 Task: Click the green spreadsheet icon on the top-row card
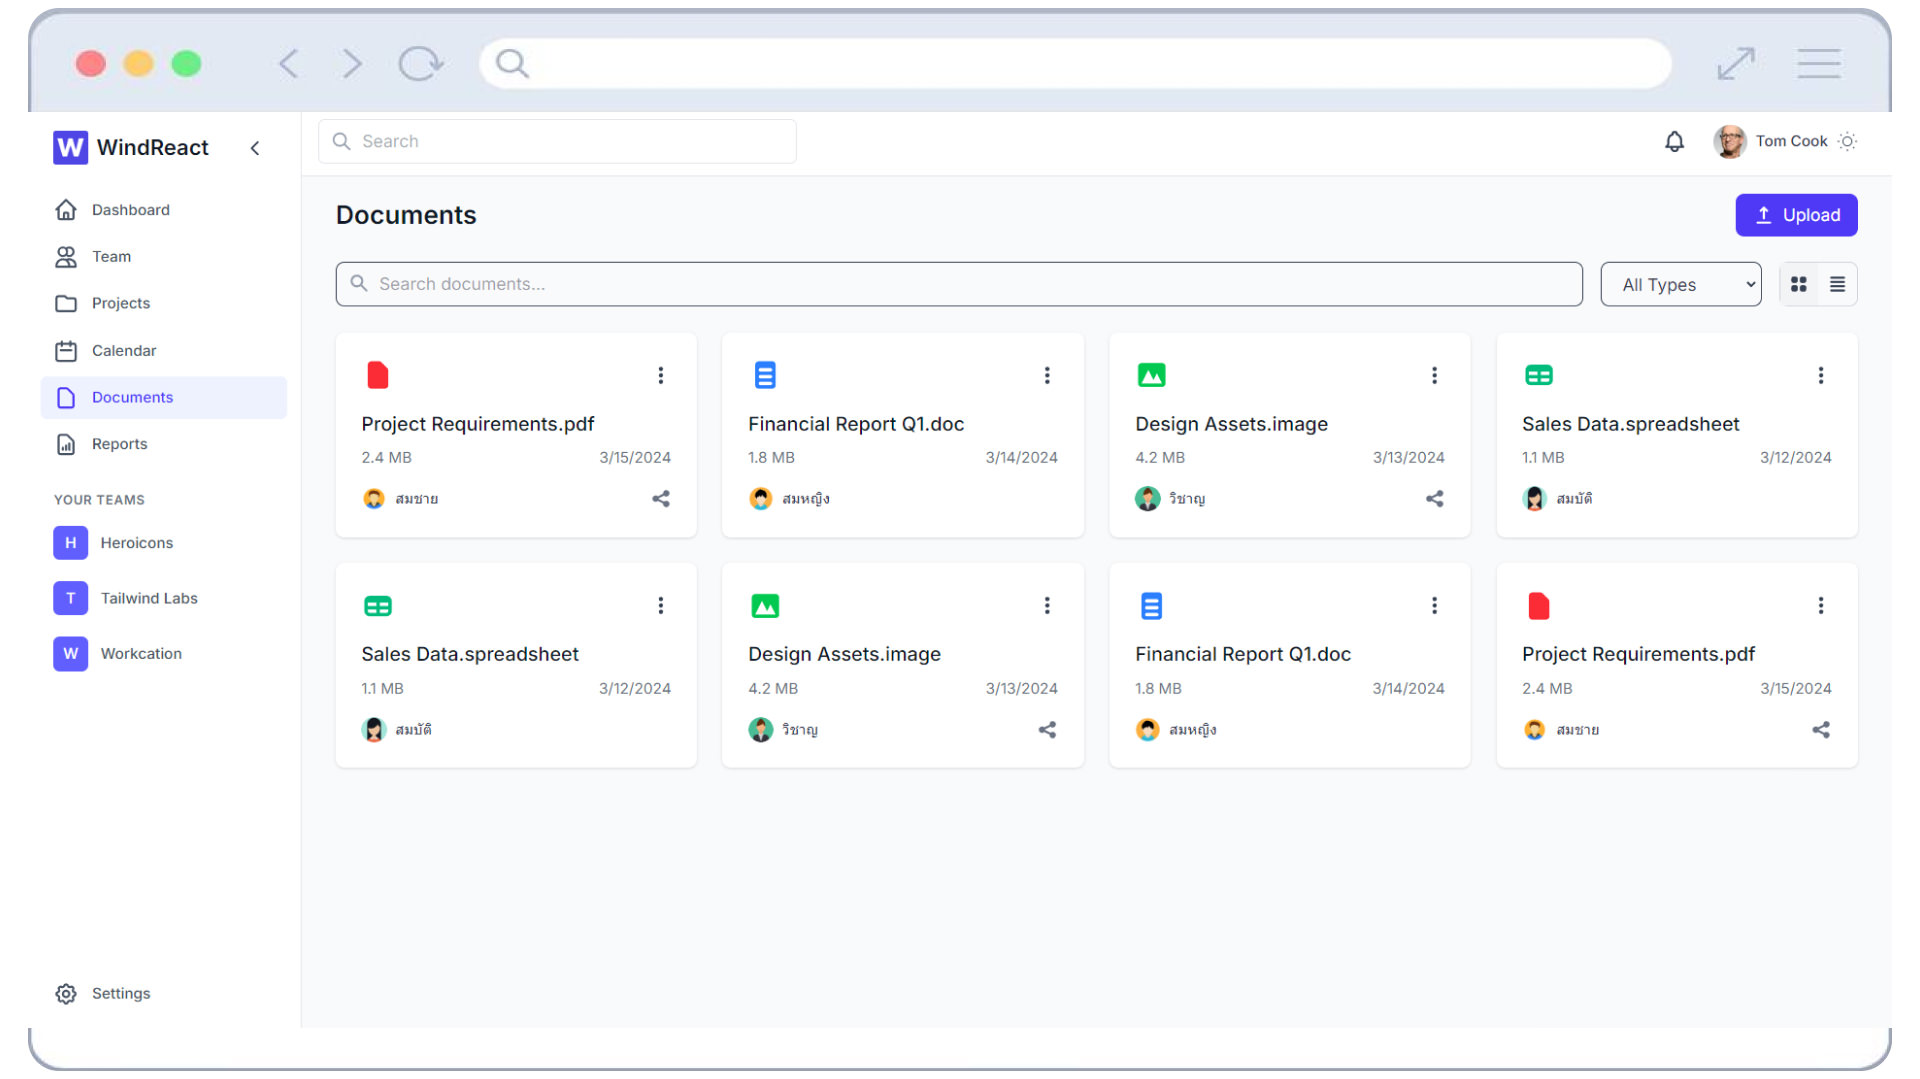pos(1538,375)
